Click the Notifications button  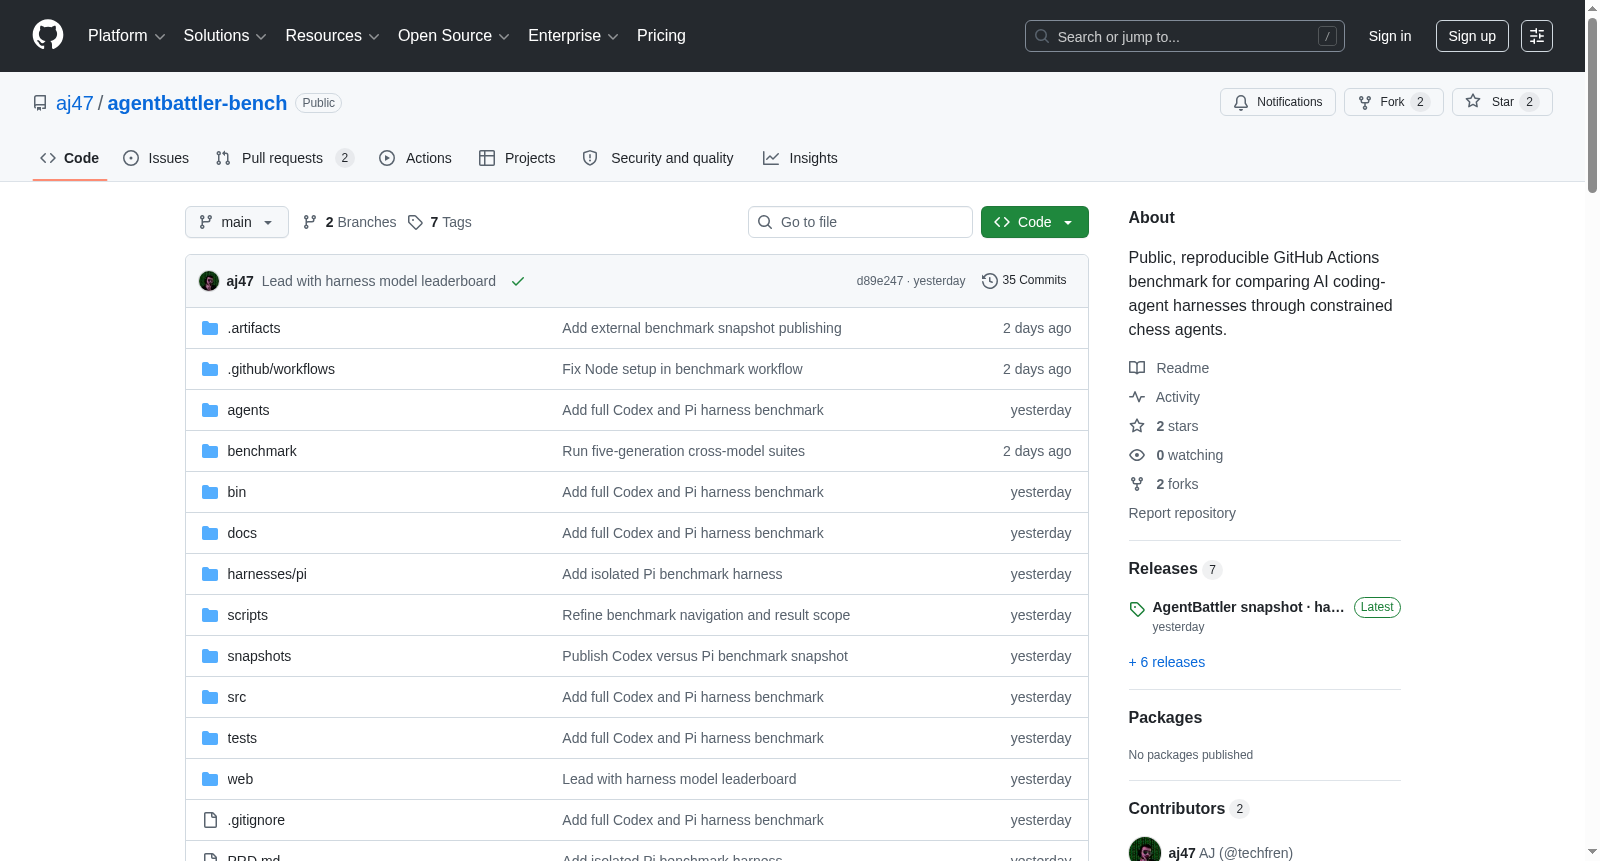[x=1278, y=102]
